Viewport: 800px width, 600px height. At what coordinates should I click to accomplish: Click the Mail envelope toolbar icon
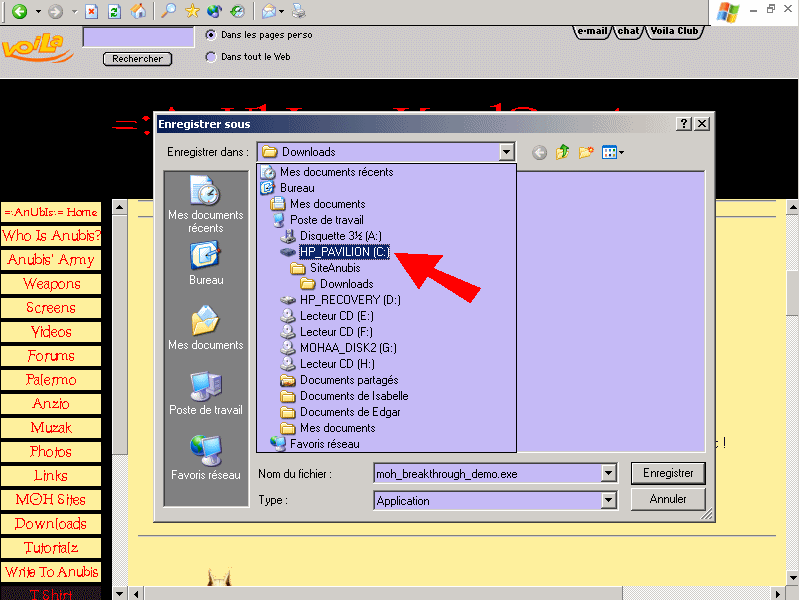point(269,11)
